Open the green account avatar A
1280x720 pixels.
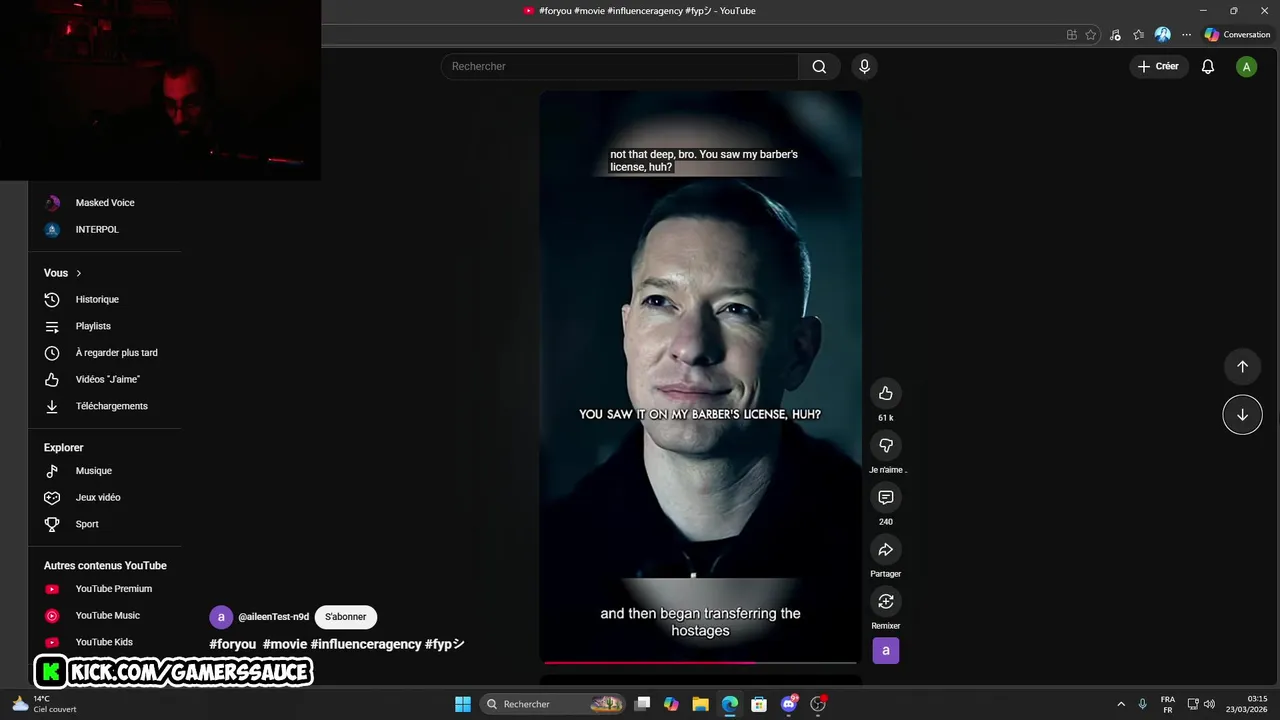tap(1246, 66)
